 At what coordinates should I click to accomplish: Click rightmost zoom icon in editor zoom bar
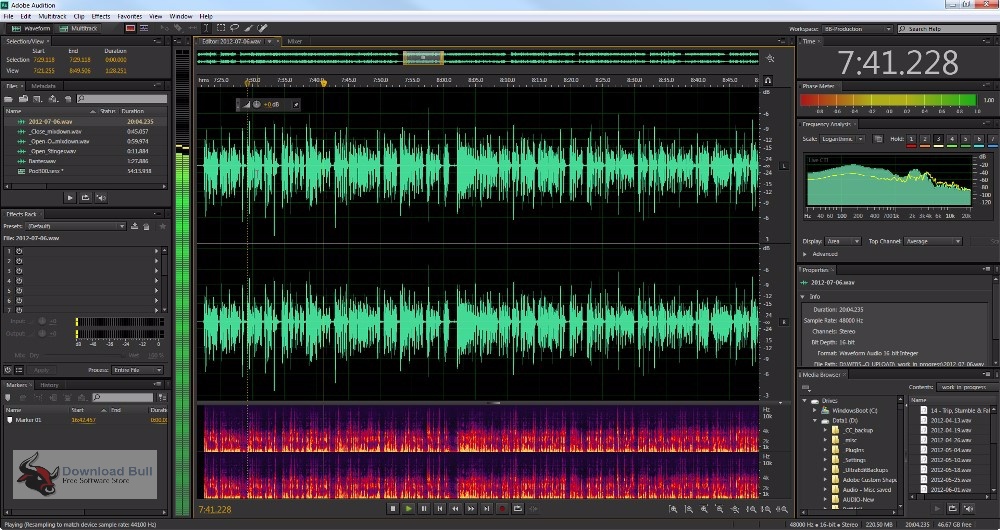[782, 509]
